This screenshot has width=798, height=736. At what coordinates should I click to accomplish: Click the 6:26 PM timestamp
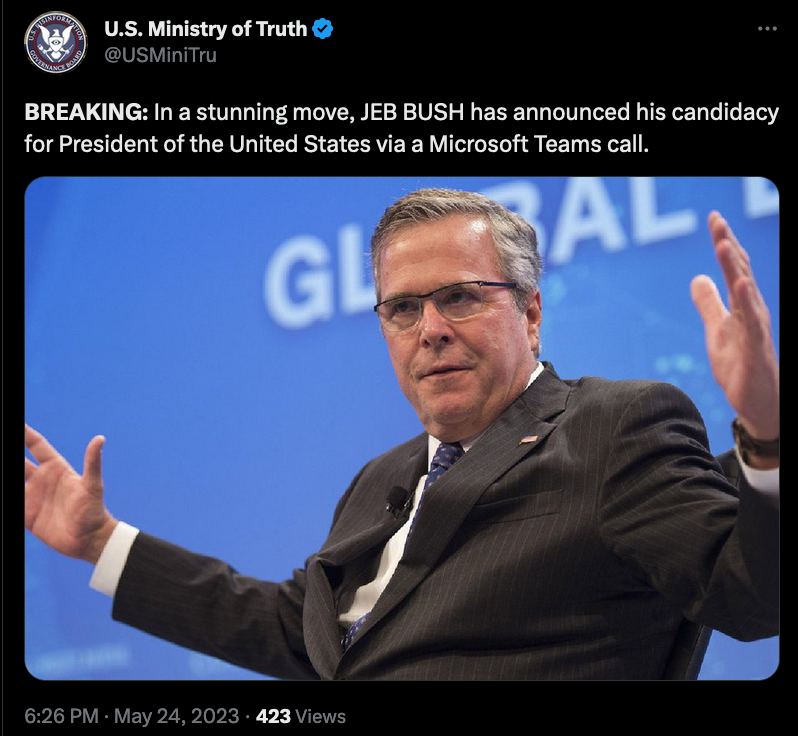tap(61, 716)
